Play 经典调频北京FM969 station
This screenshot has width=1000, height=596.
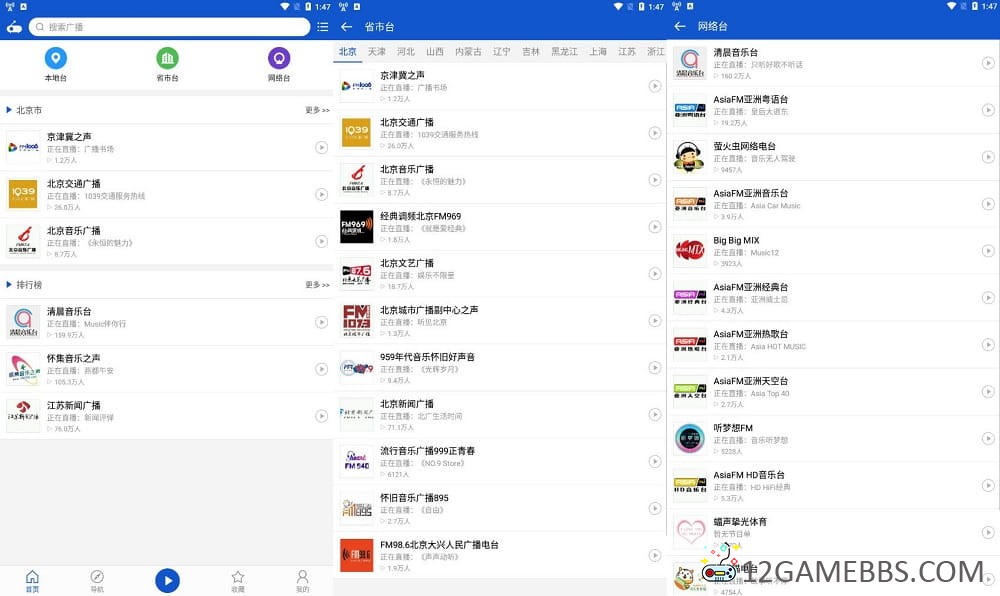[655, 227]
